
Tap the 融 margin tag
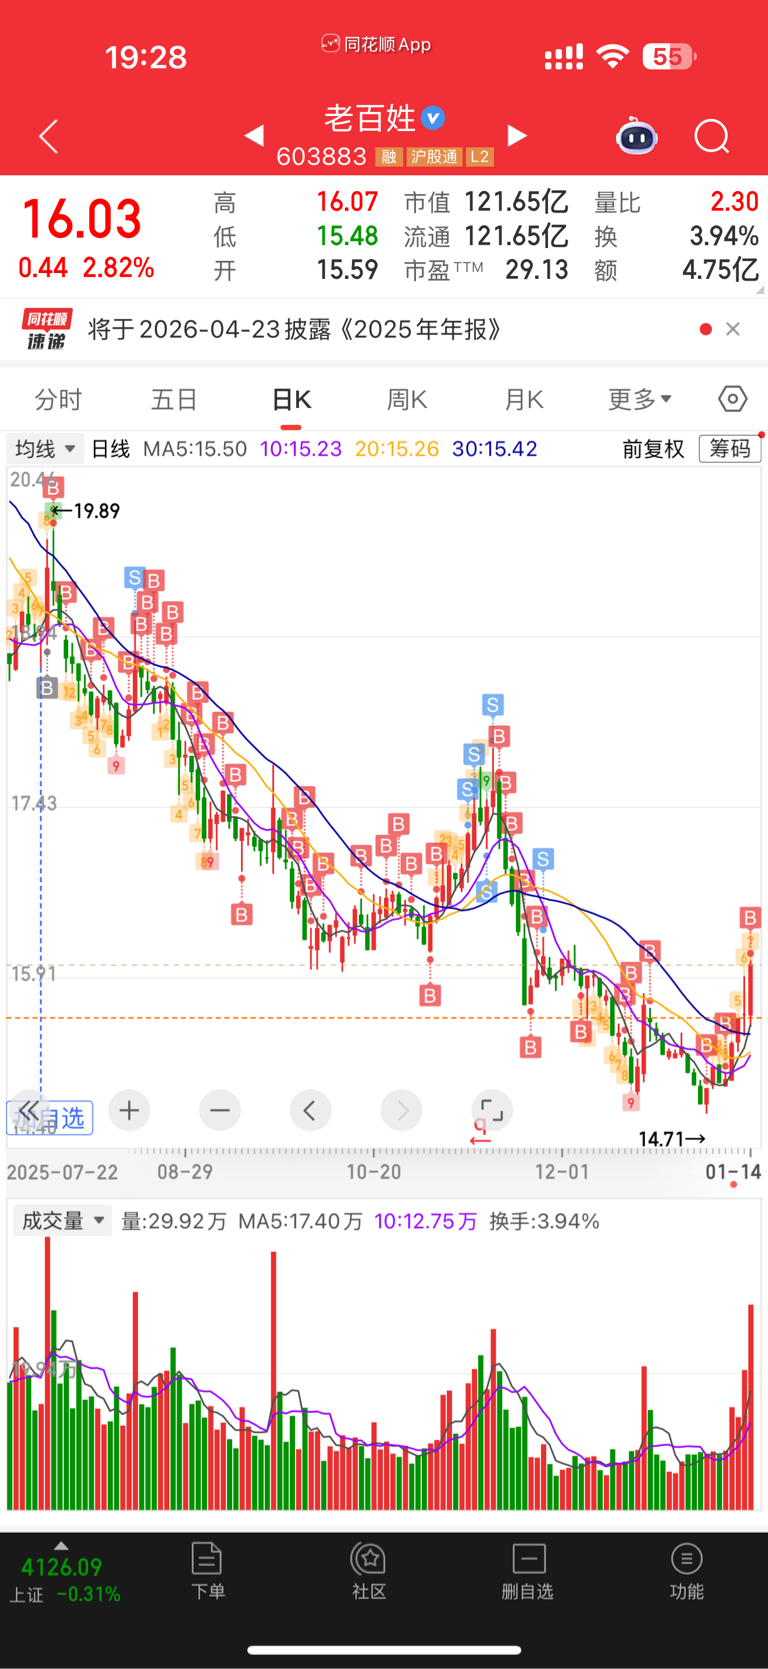[x=389, y=157]
